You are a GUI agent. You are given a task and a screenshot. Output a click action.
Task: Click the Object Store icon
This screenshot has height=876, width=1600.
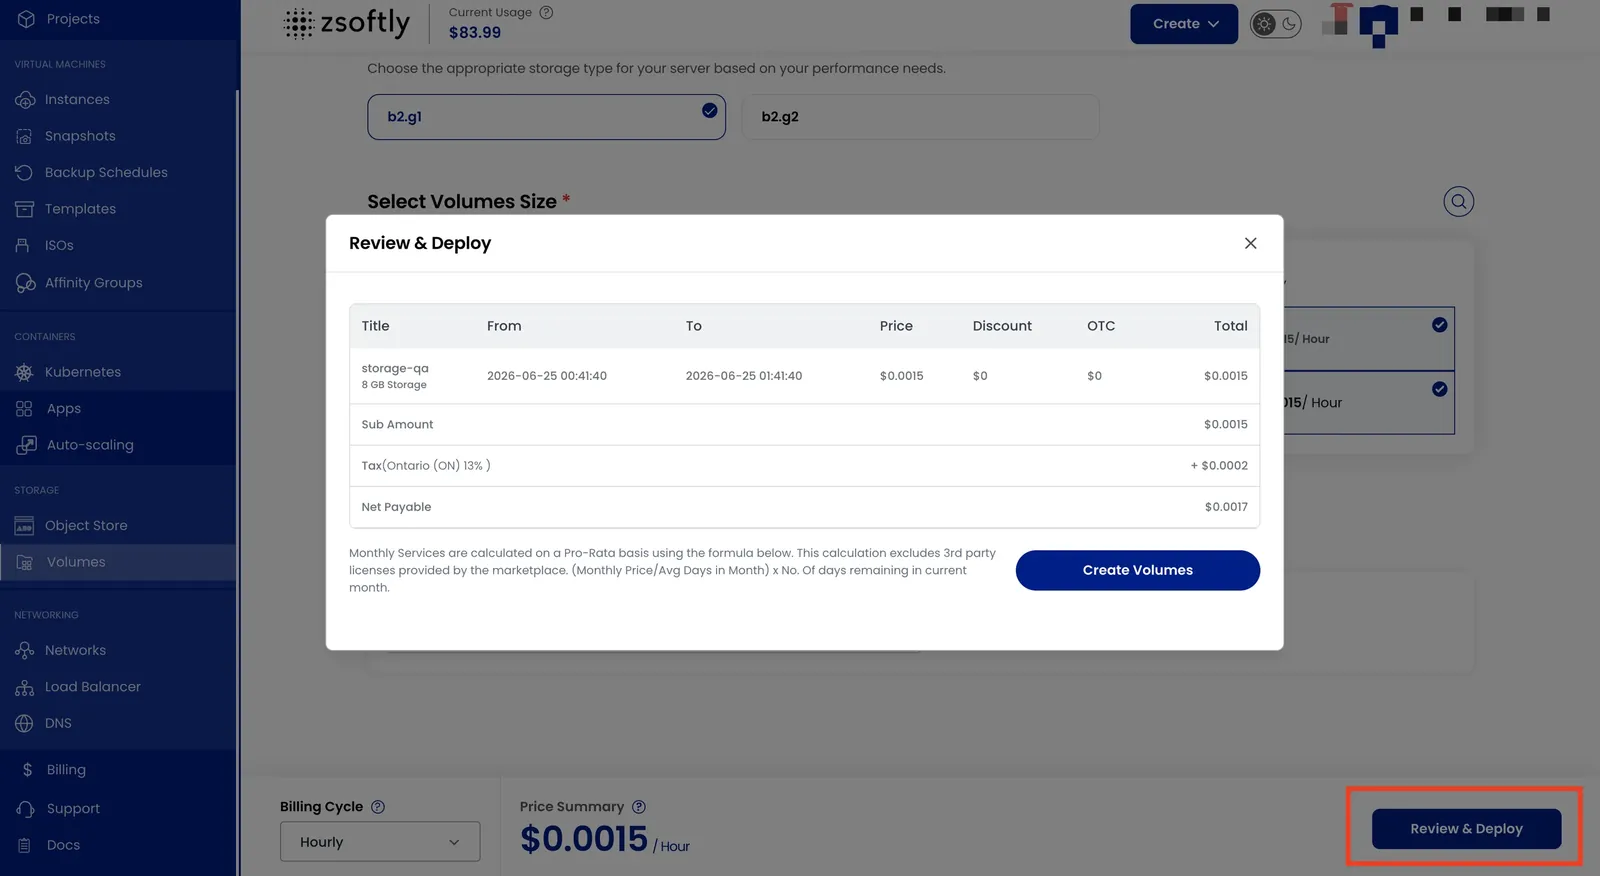[x=25, y=526]
